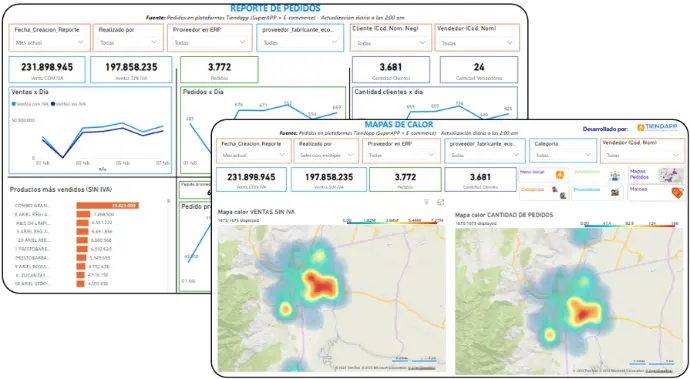Select 3.772 Pedidos card in Mapas de Calor
Screen dimensions: 690x379
coord(405,180)
